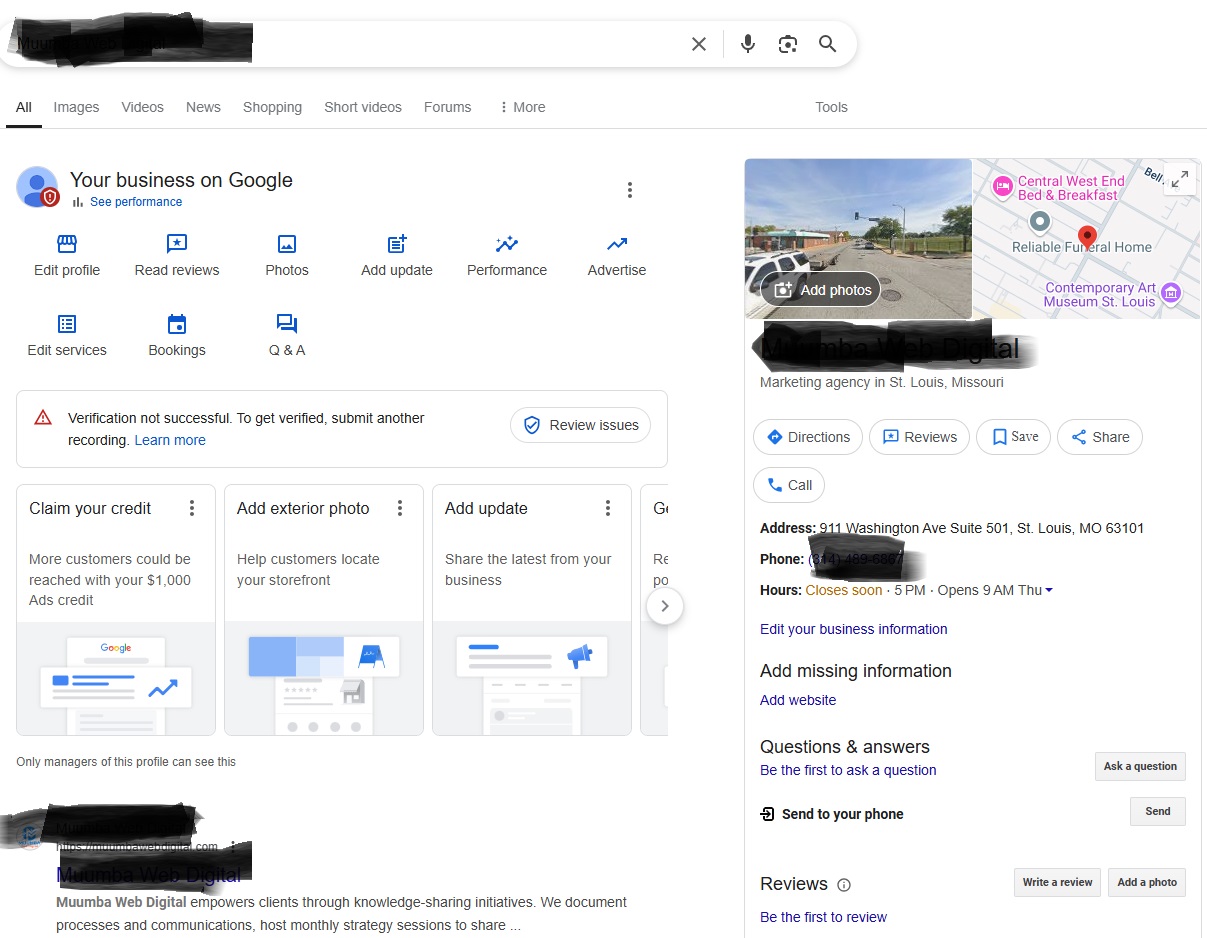Select the Edit services icon
This screenshot has width=1207, height=938.
tap(66, 323)
